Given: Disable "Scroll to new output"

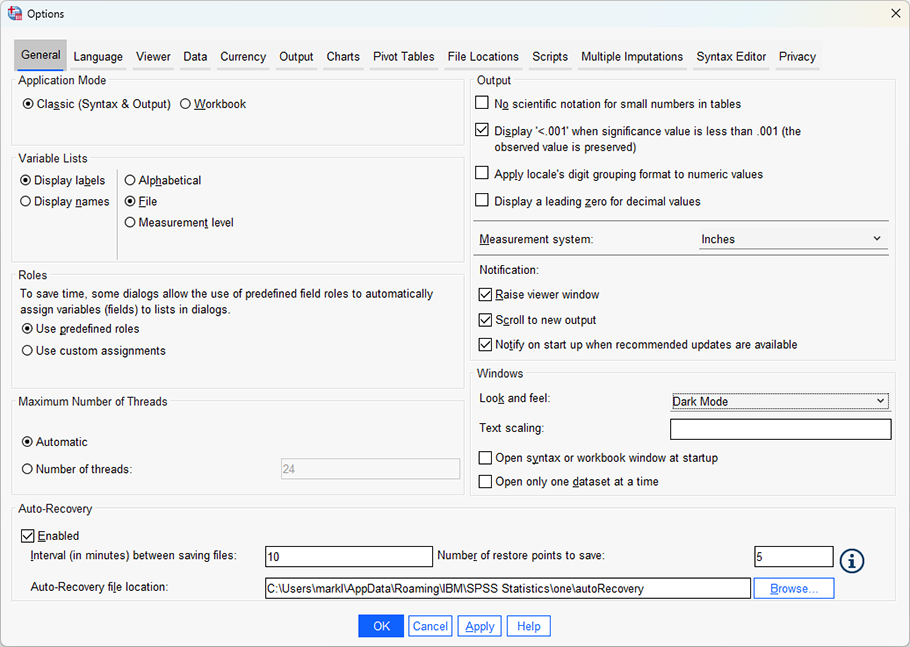Looking at the screenshot, I should [485, 318].
